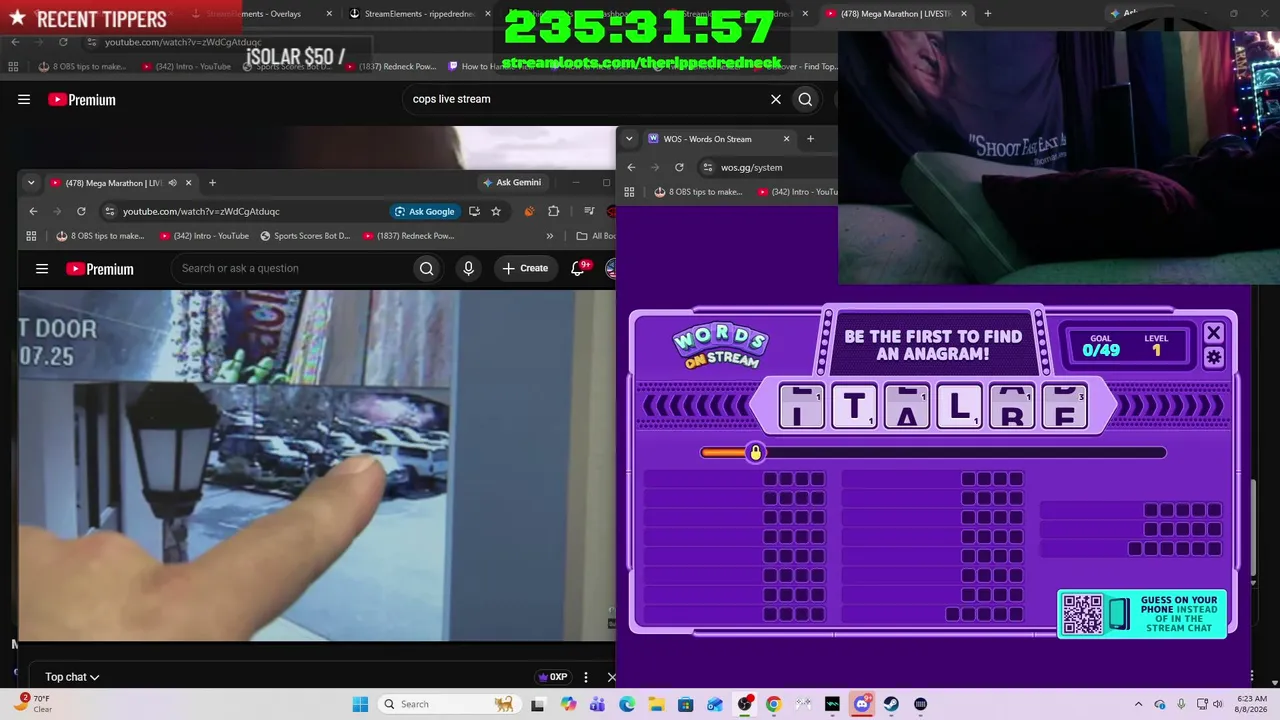1280x720 pixels.
Task: Click the YouTube search magnifier in Mega Marathon window
Action: pyautogui.click(x=427, y=268)
